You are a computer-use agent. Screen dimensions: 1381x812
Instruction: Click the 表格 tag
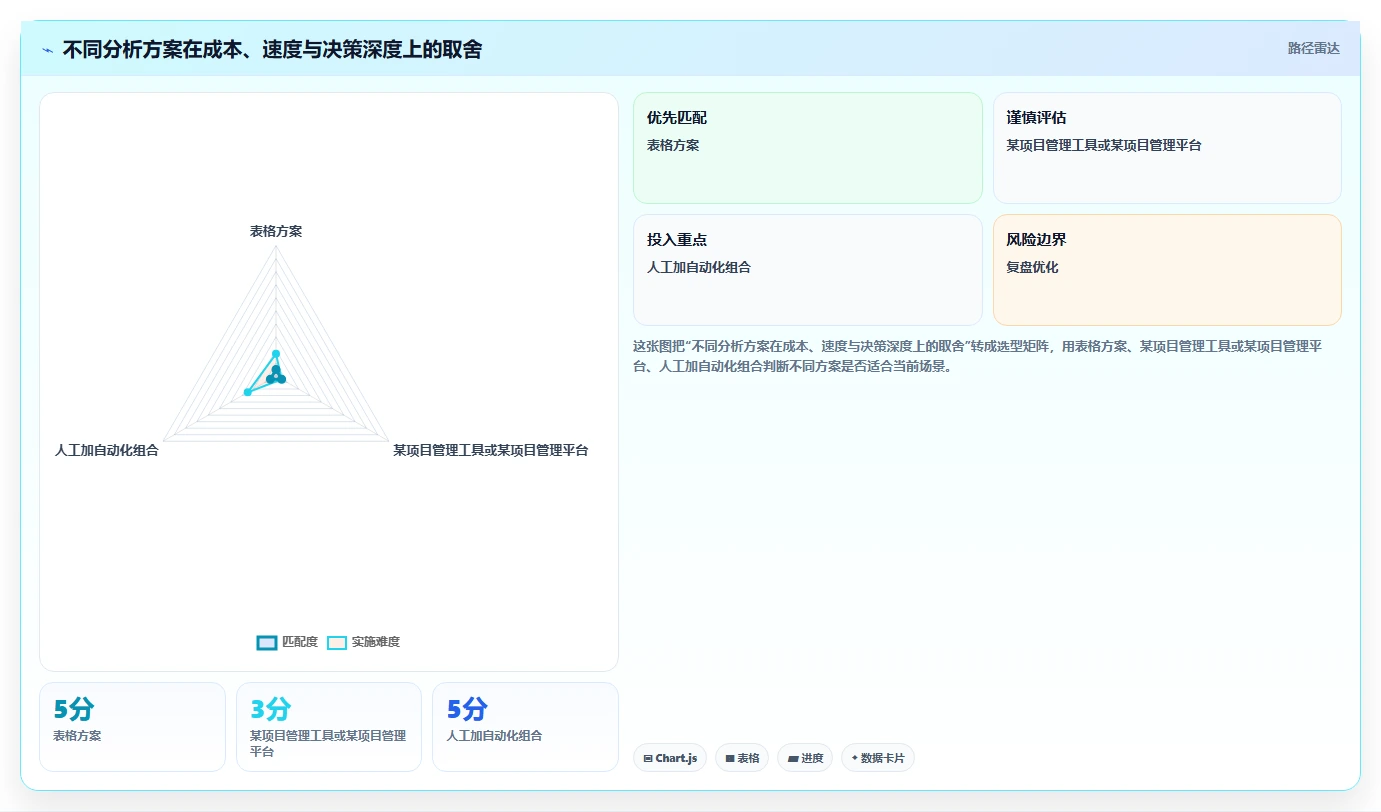pyautogui.click(x=742, y=758)
